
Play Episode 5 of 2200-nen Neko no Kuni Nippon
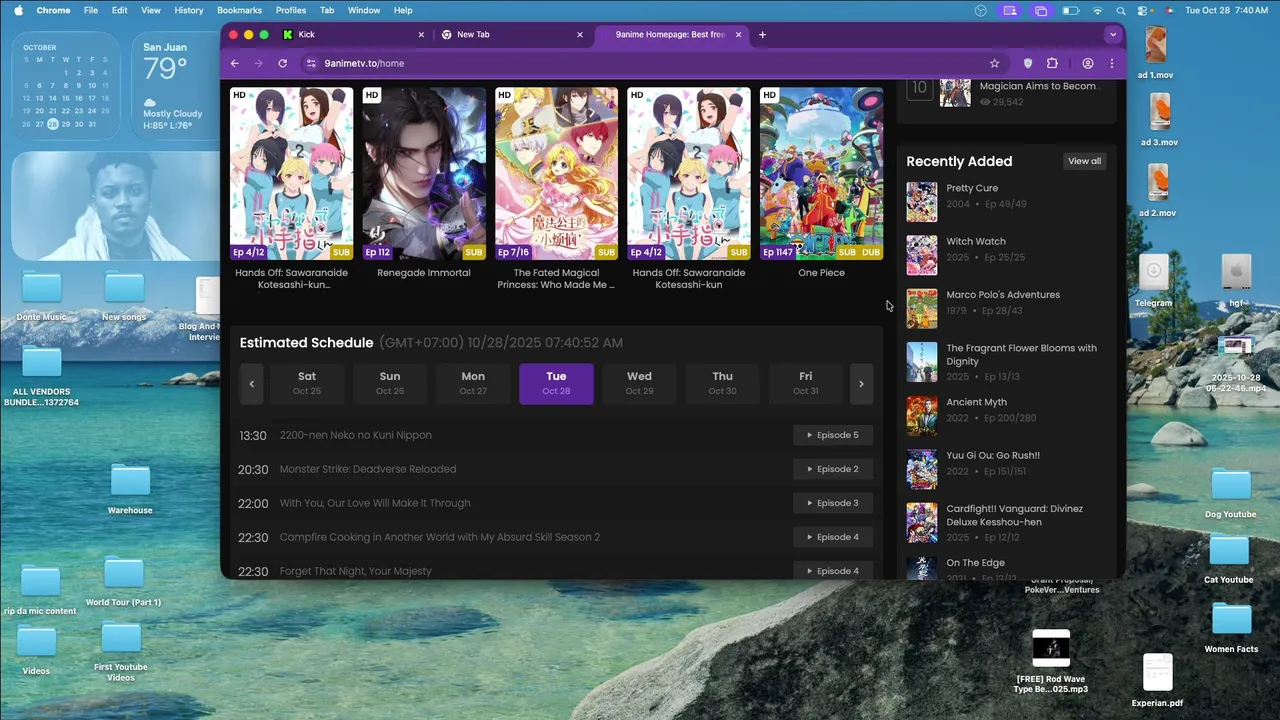[833, 435]
